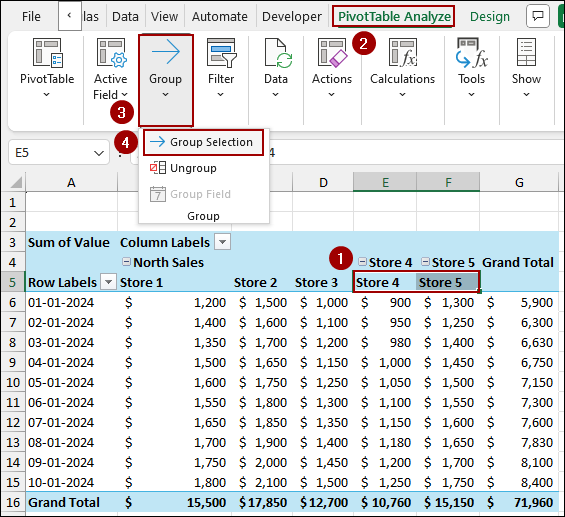Collapse the North Sales group
565x517 pixels.
tap(126, 262)
